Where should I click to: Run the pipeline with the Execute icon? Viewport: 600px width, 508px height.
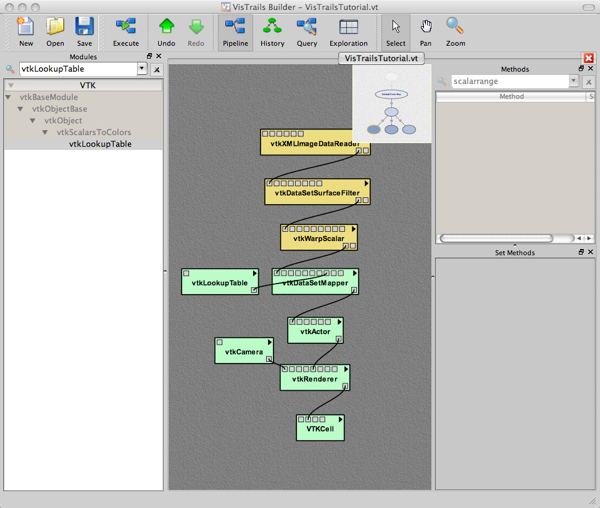click(x=126, y=26)
